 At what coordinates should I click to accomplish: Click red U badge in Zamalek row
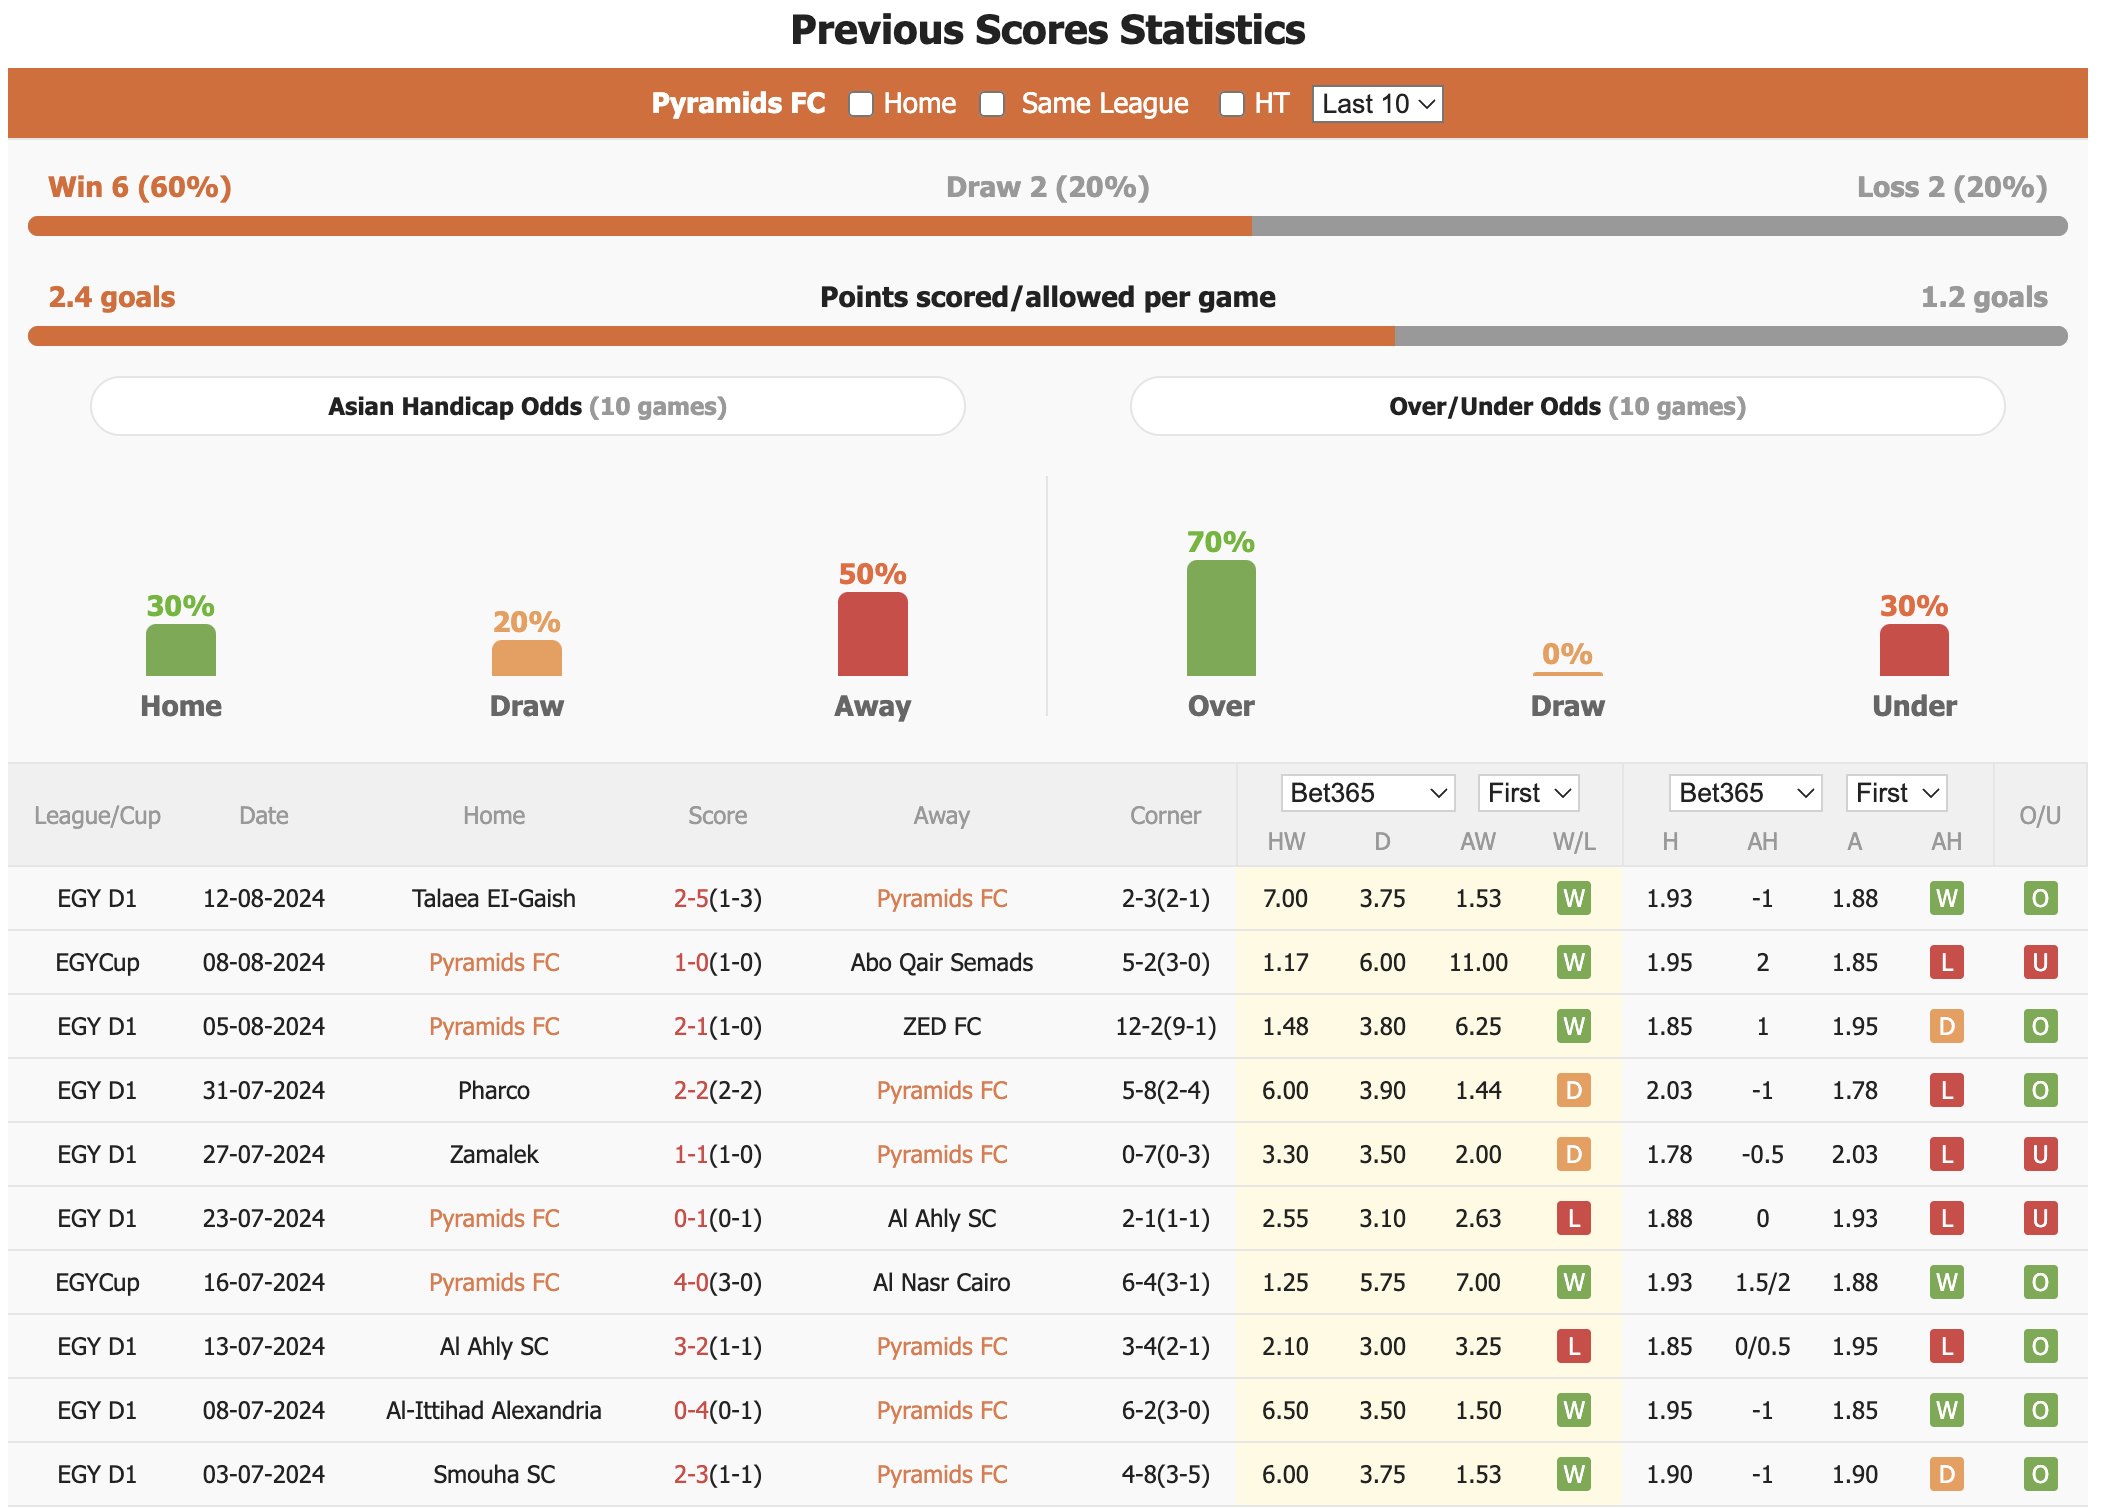coord(2040,1154)
